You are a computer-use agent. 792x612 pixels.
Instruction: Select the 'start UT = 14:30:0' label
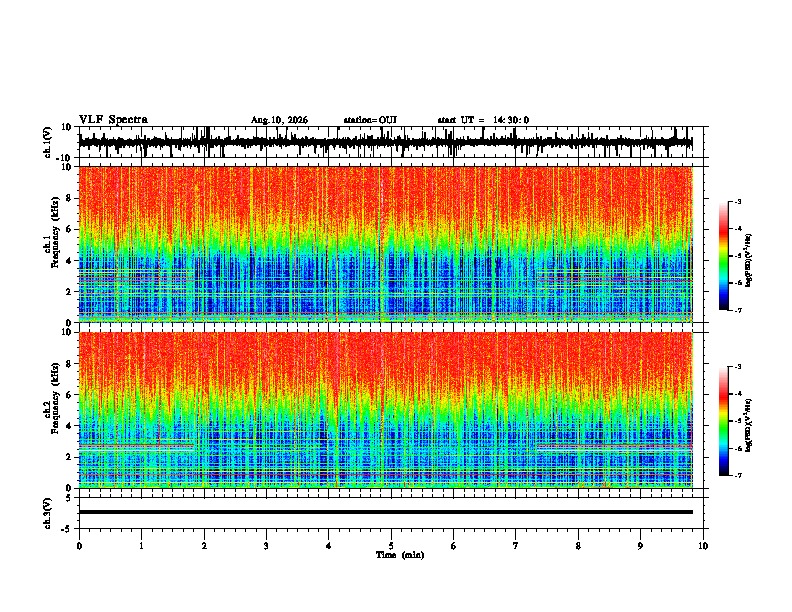[x=483, y=120]
